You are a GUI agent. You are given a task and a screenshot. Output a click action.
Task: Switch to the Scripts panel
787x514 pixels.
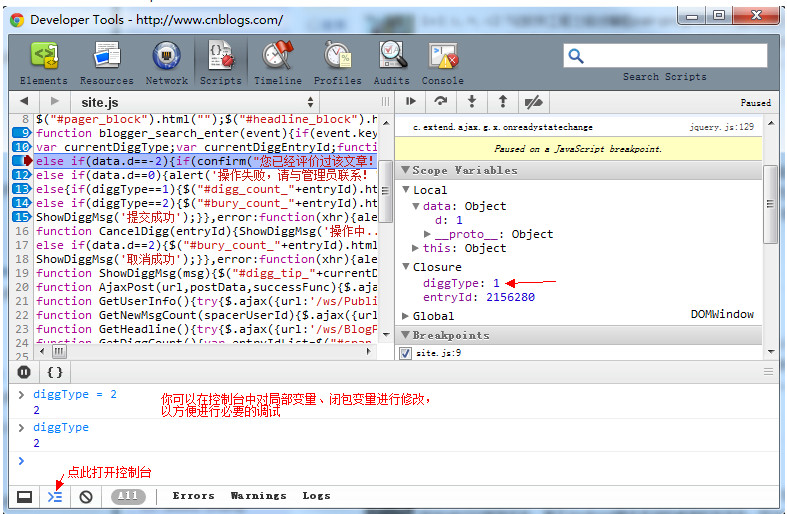221,63
